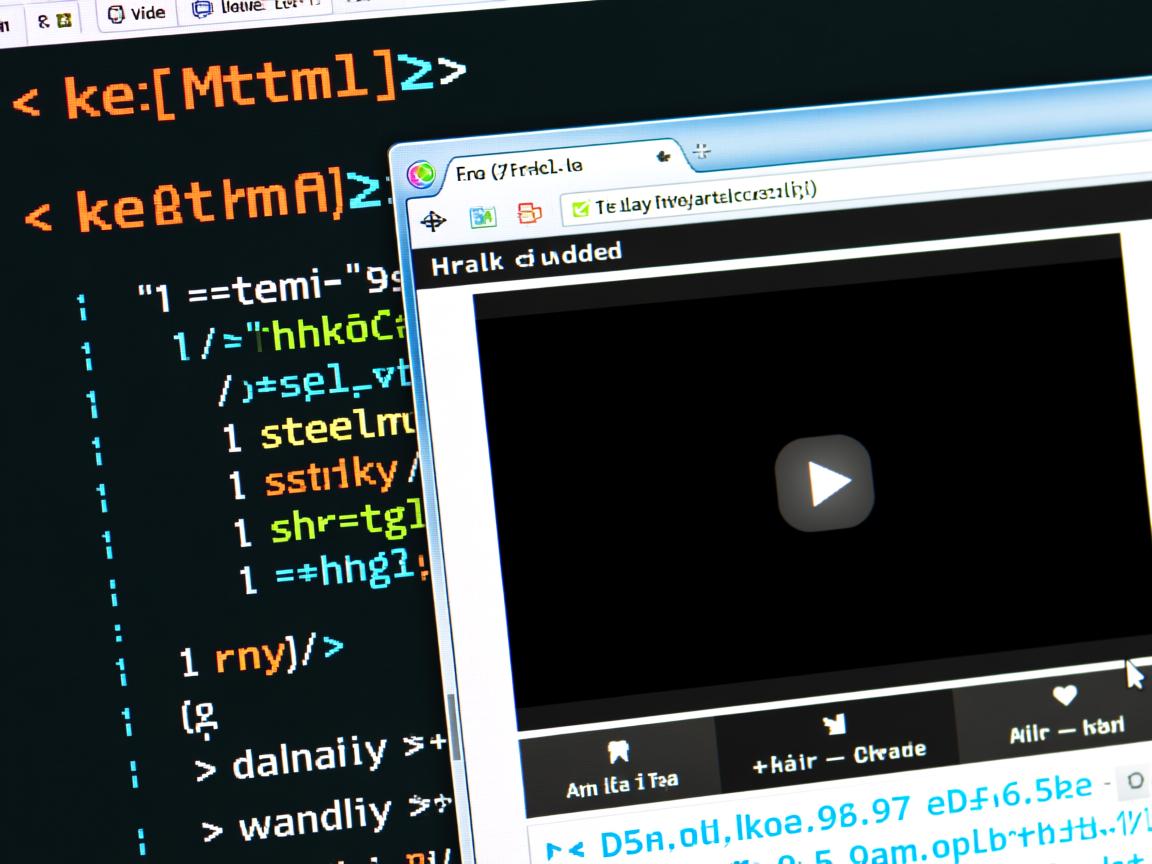The height and width of the screenshot is (864, 1152).
Task: Click the address bar URL text
Action: click(x=705, y=198)
